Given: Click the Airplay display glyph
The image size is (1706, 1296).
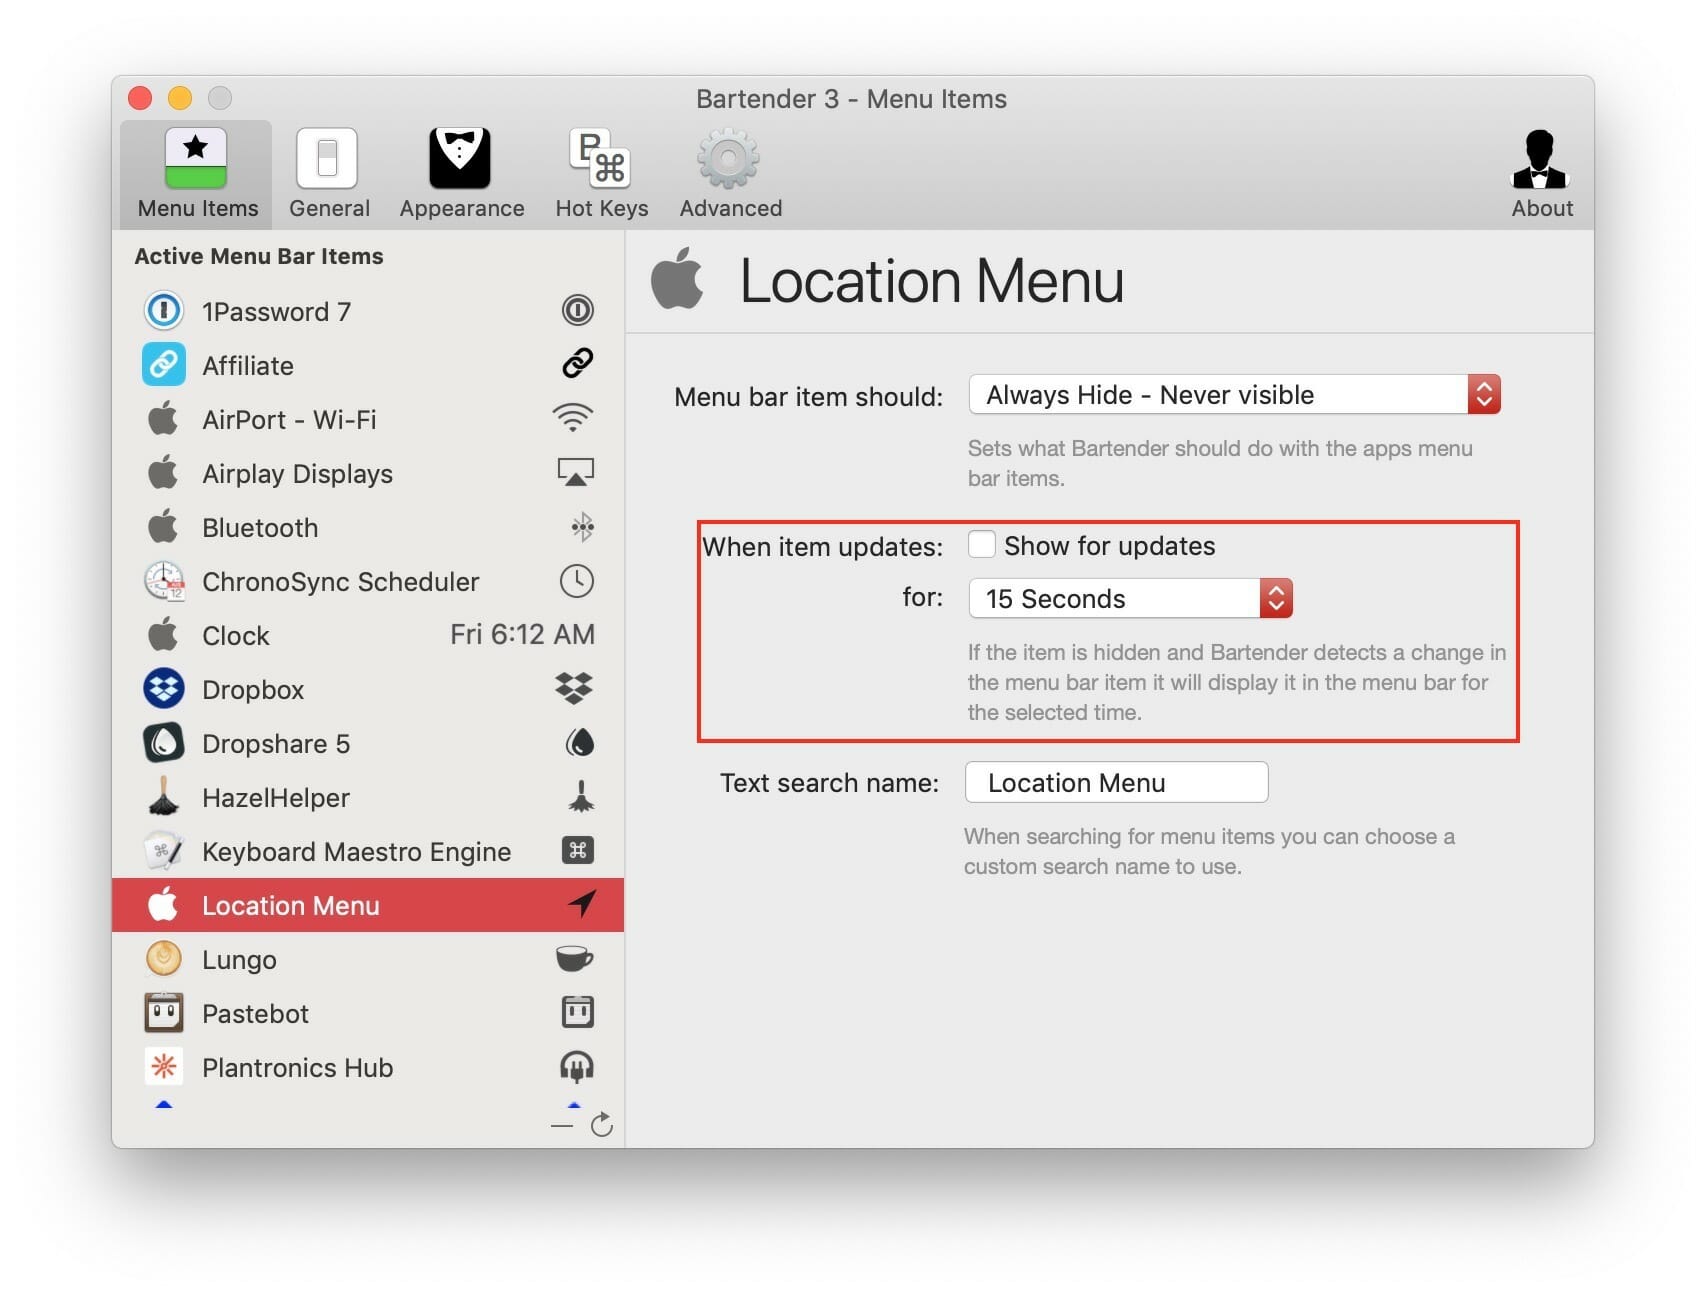Looking at the screenshot, I should [575, 472].
